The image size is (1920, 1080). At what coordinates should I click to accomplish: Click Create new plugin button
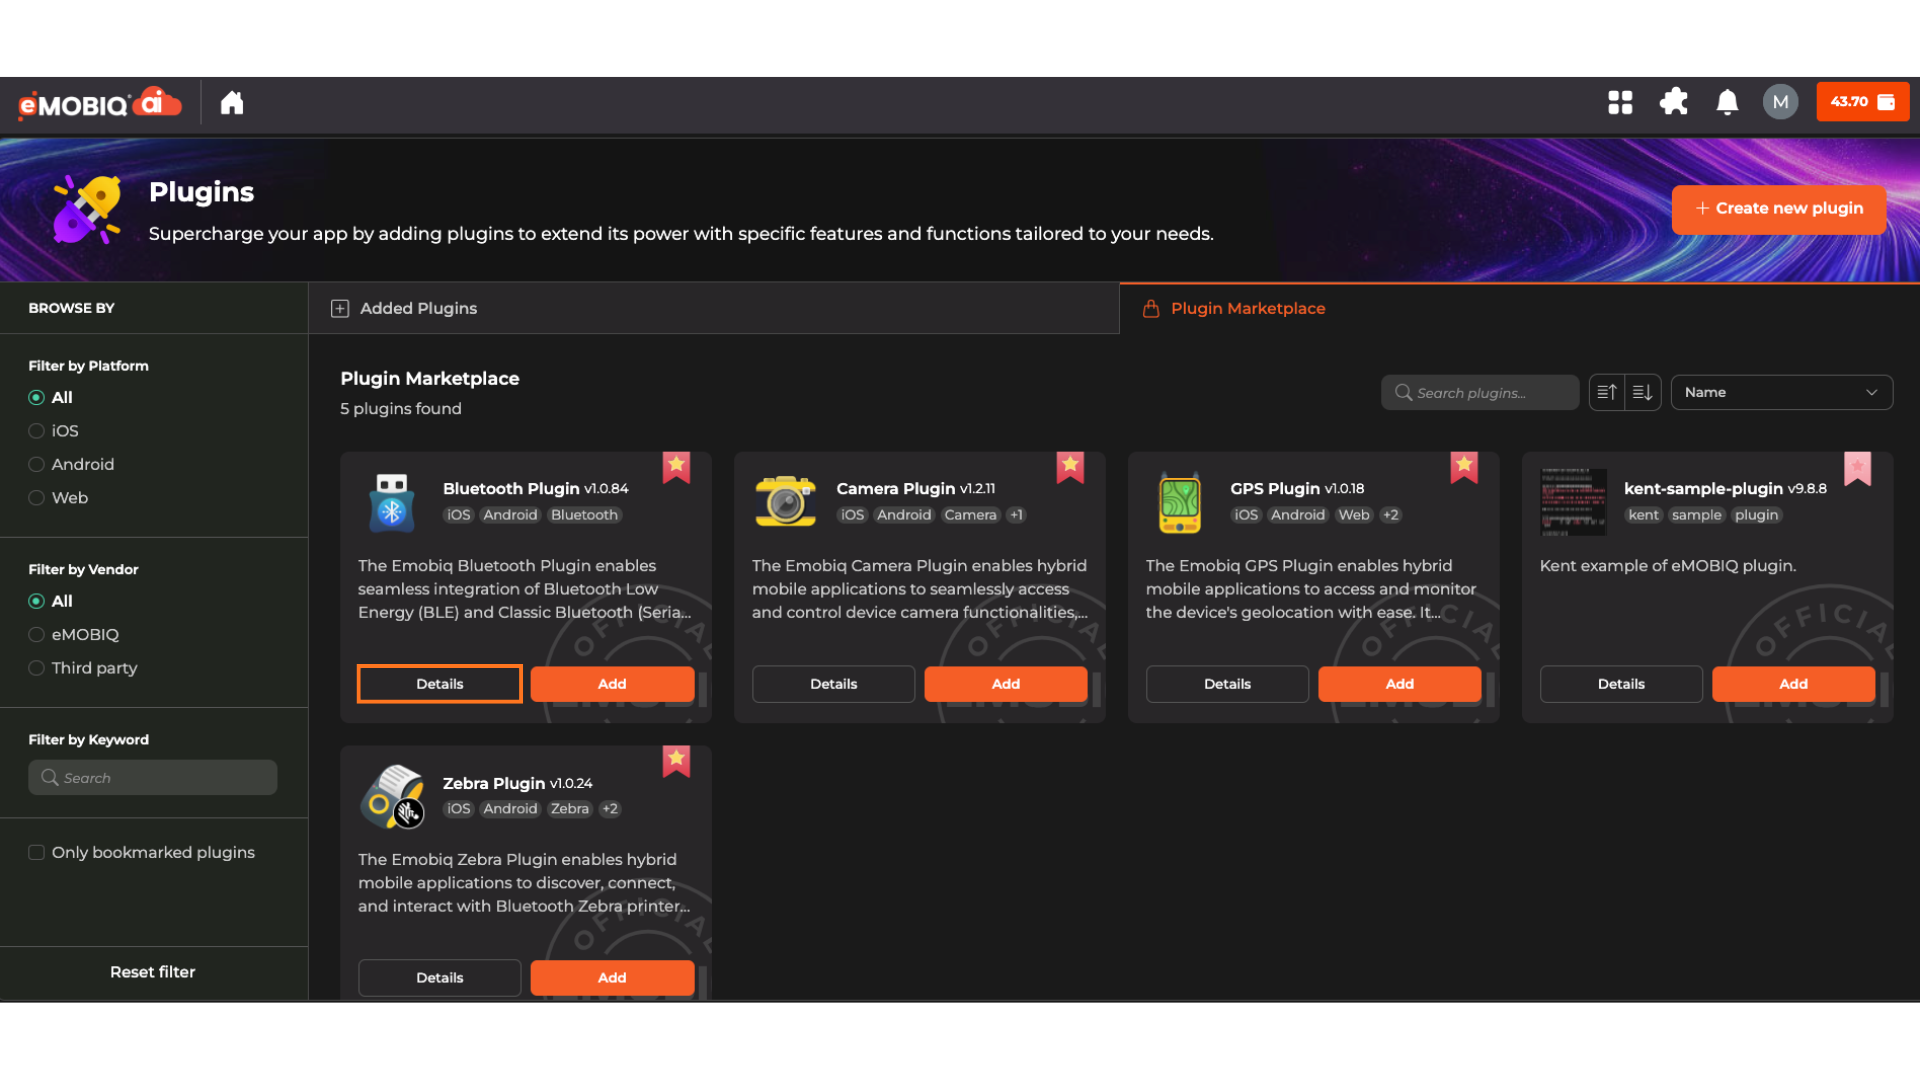[x=1779, y=209]
